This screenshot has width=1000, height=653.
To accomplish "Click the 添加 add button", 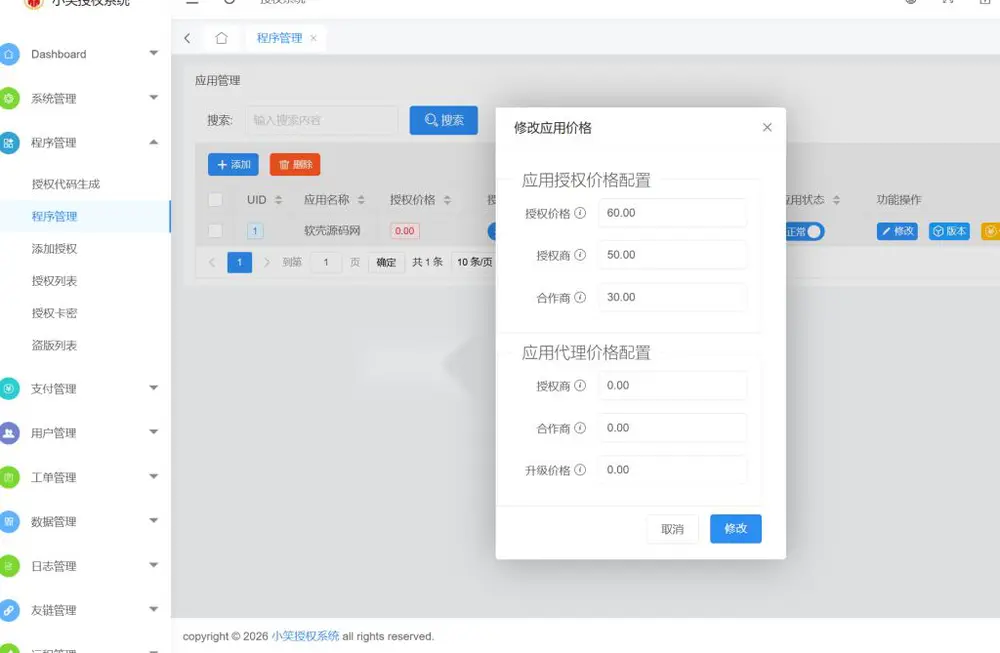I will [233, 165].
